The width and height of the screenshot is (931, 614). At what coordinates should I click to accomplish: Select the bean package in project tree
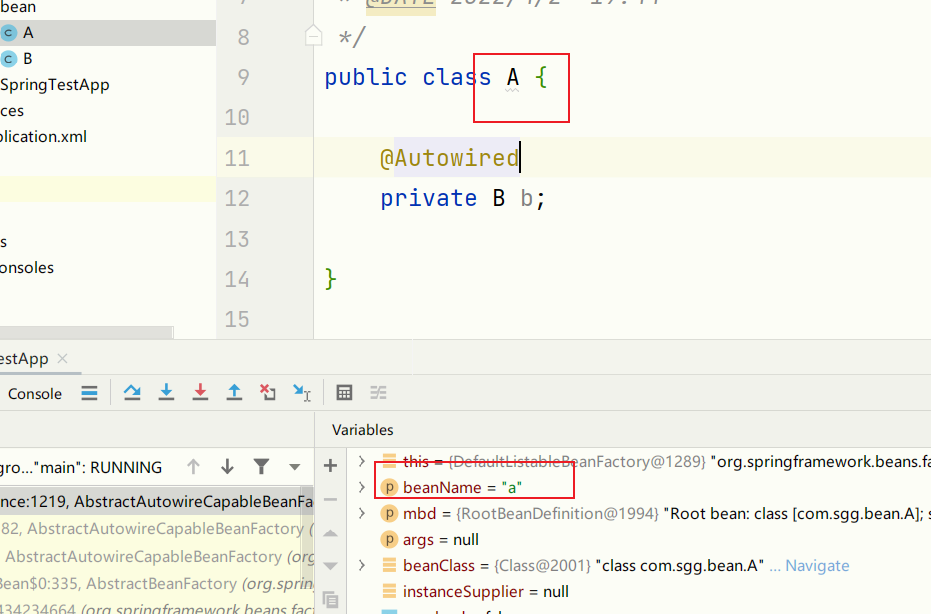point(18,7)
